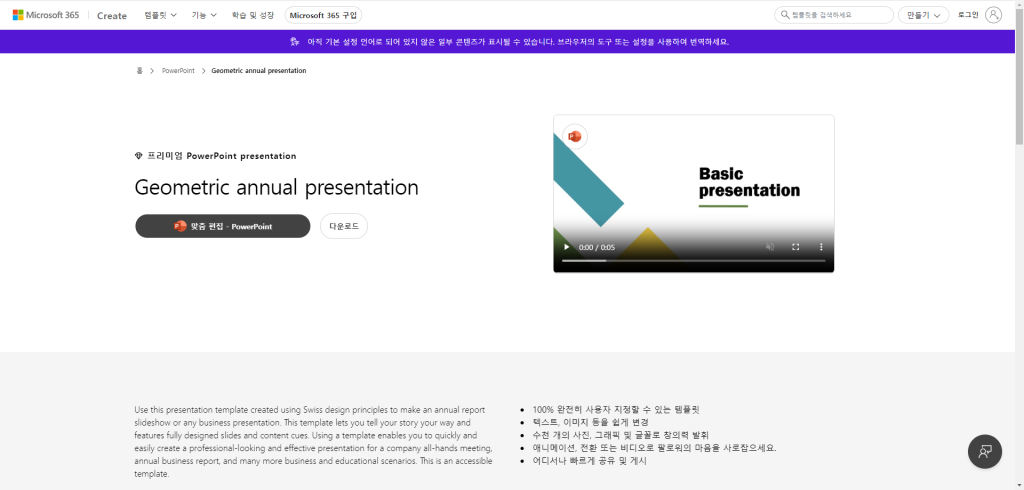The width and height of the screenshot is (1024, 490).
Task: Click the 어디서나 빠르게 공유 및 게시 bullet
Action: pyautogui.click(x=590, y=461)
